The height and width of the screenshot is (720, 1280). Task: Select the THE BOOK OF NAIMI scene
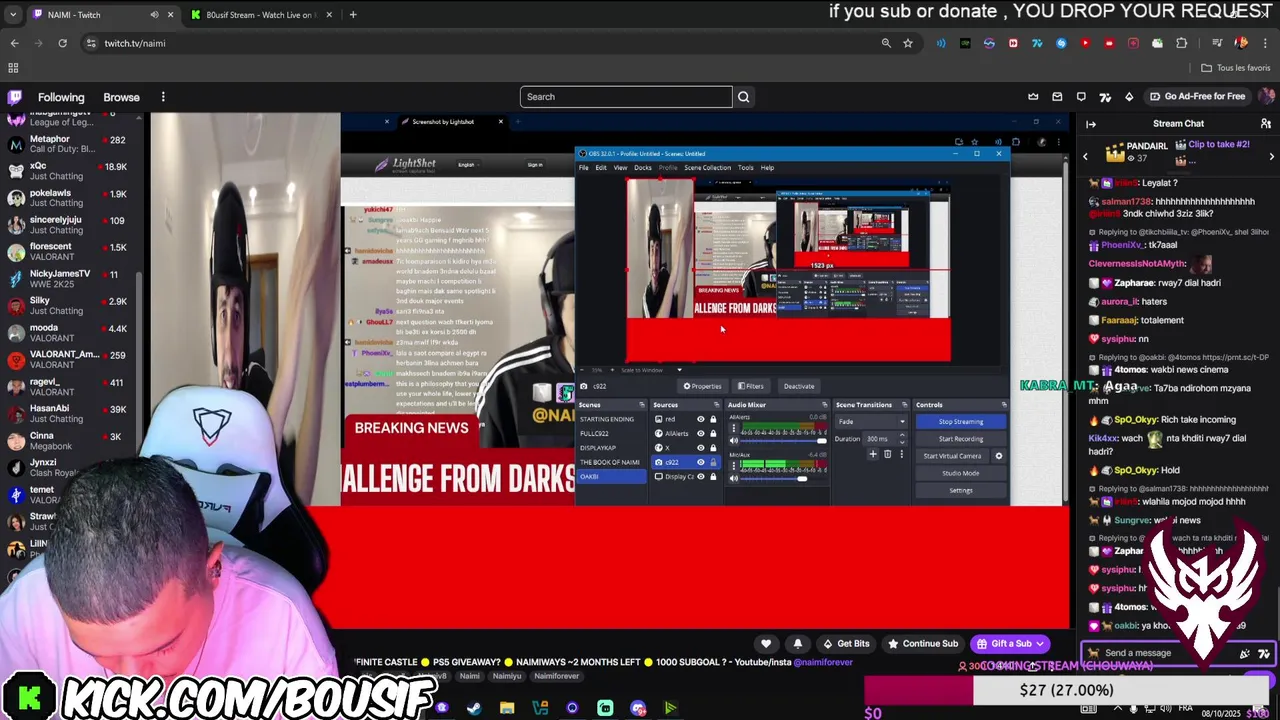pos(610,462)
